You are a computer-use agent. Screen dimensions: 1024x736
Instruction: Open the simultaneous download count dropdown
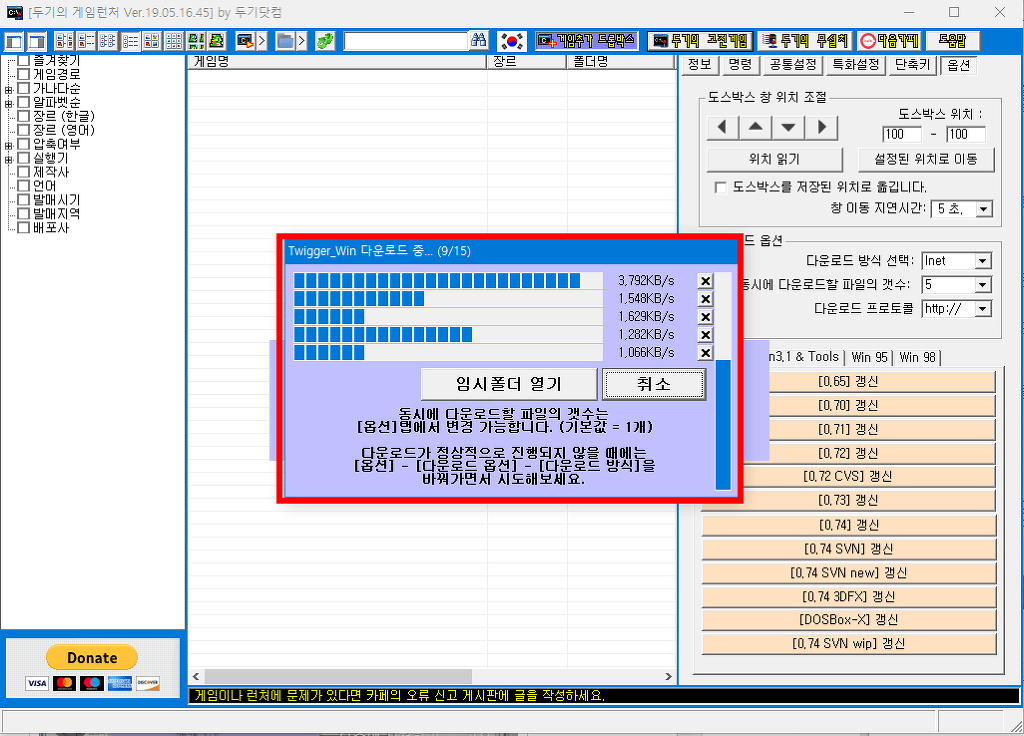point(983,285)
